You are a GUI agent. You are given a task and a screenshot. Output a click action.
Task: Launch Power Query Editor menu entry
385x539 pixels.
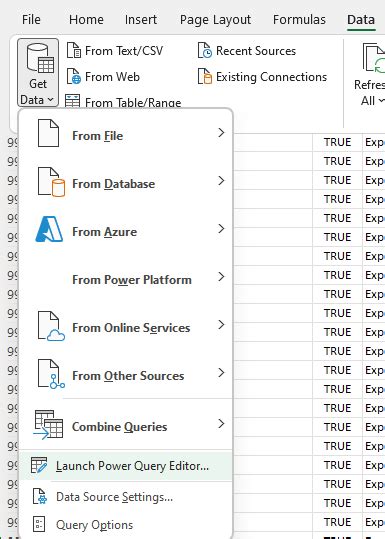(126, 466)
